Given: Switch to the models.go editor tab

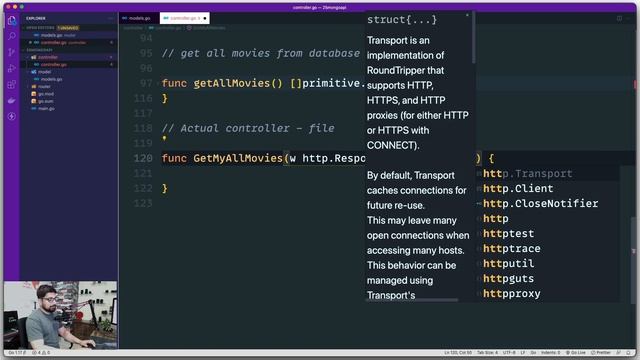Looking at the screenshot, I should [x=139, y=18].
